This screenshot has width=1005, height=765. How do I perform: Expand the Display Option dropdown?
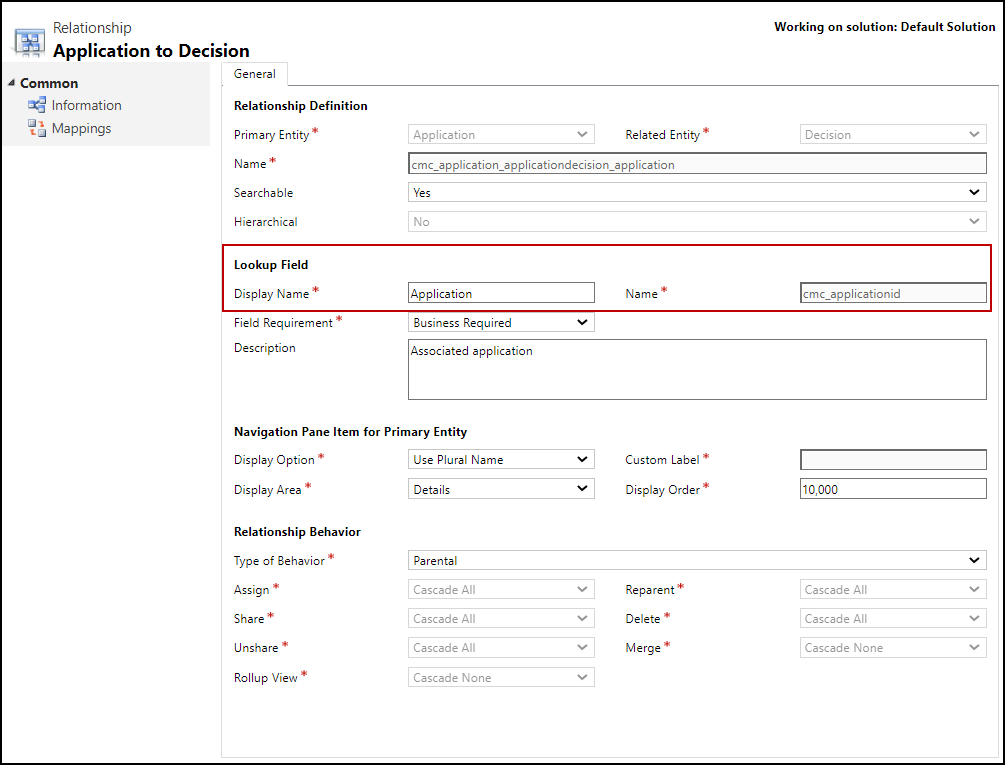coord(501,460)
